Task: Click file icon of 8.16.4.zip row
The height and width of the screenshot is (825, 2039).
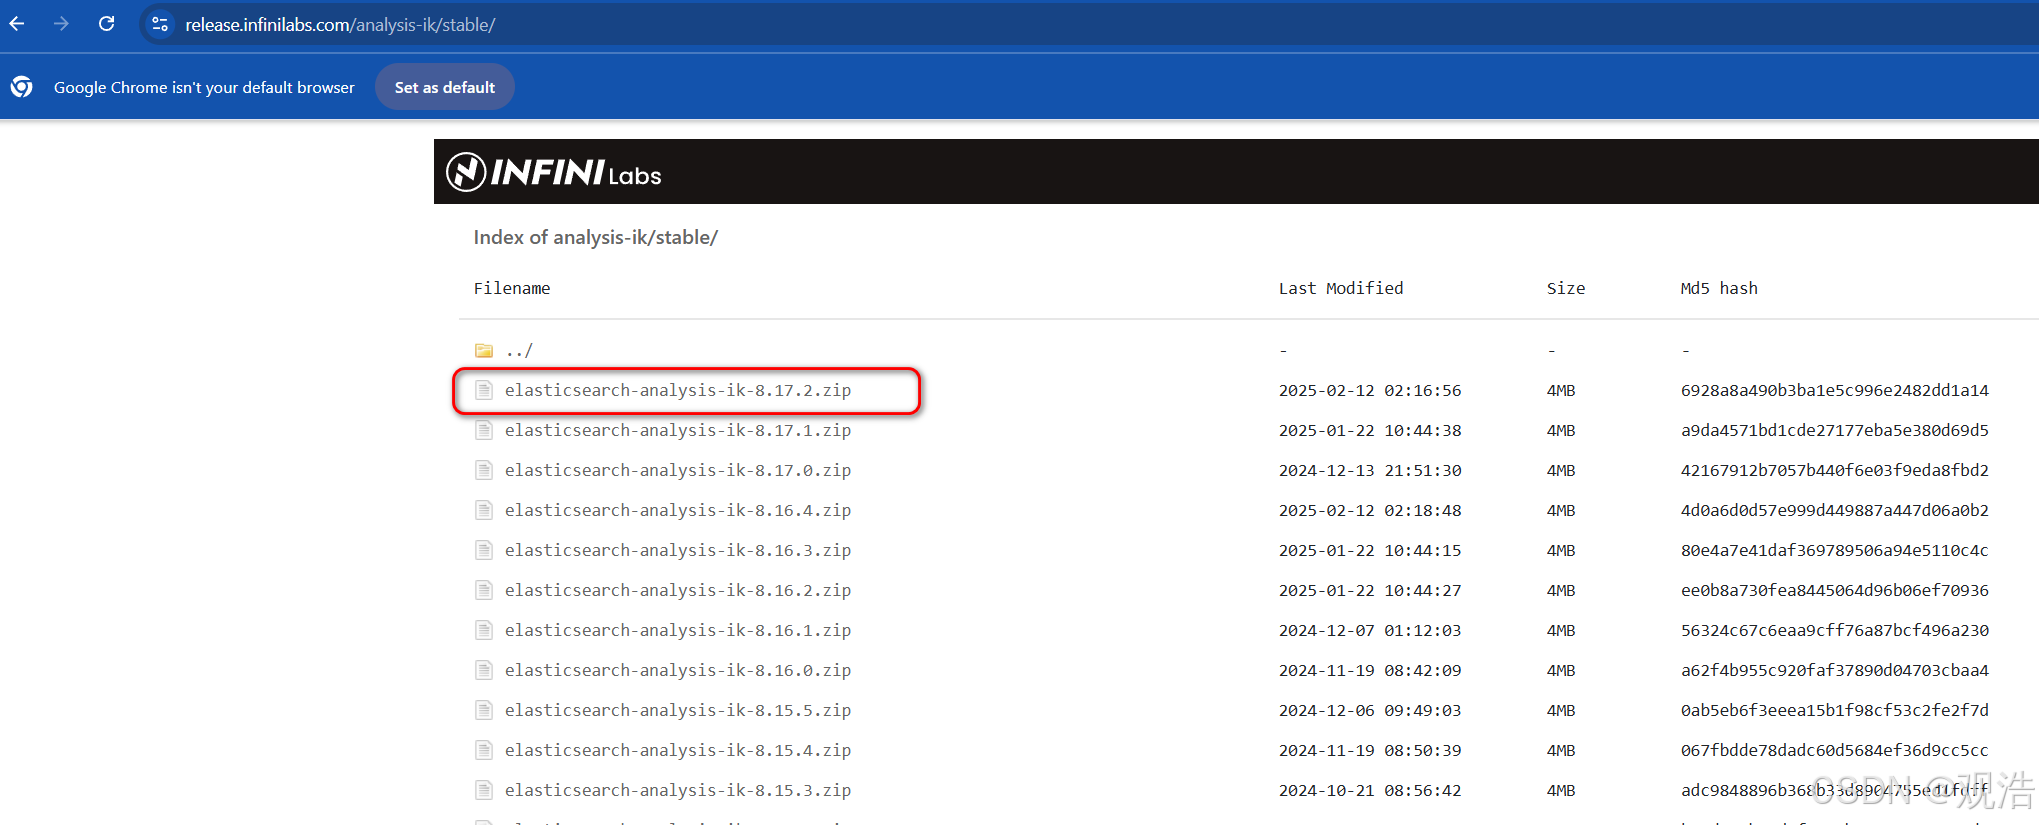Action: pos(484,510)
